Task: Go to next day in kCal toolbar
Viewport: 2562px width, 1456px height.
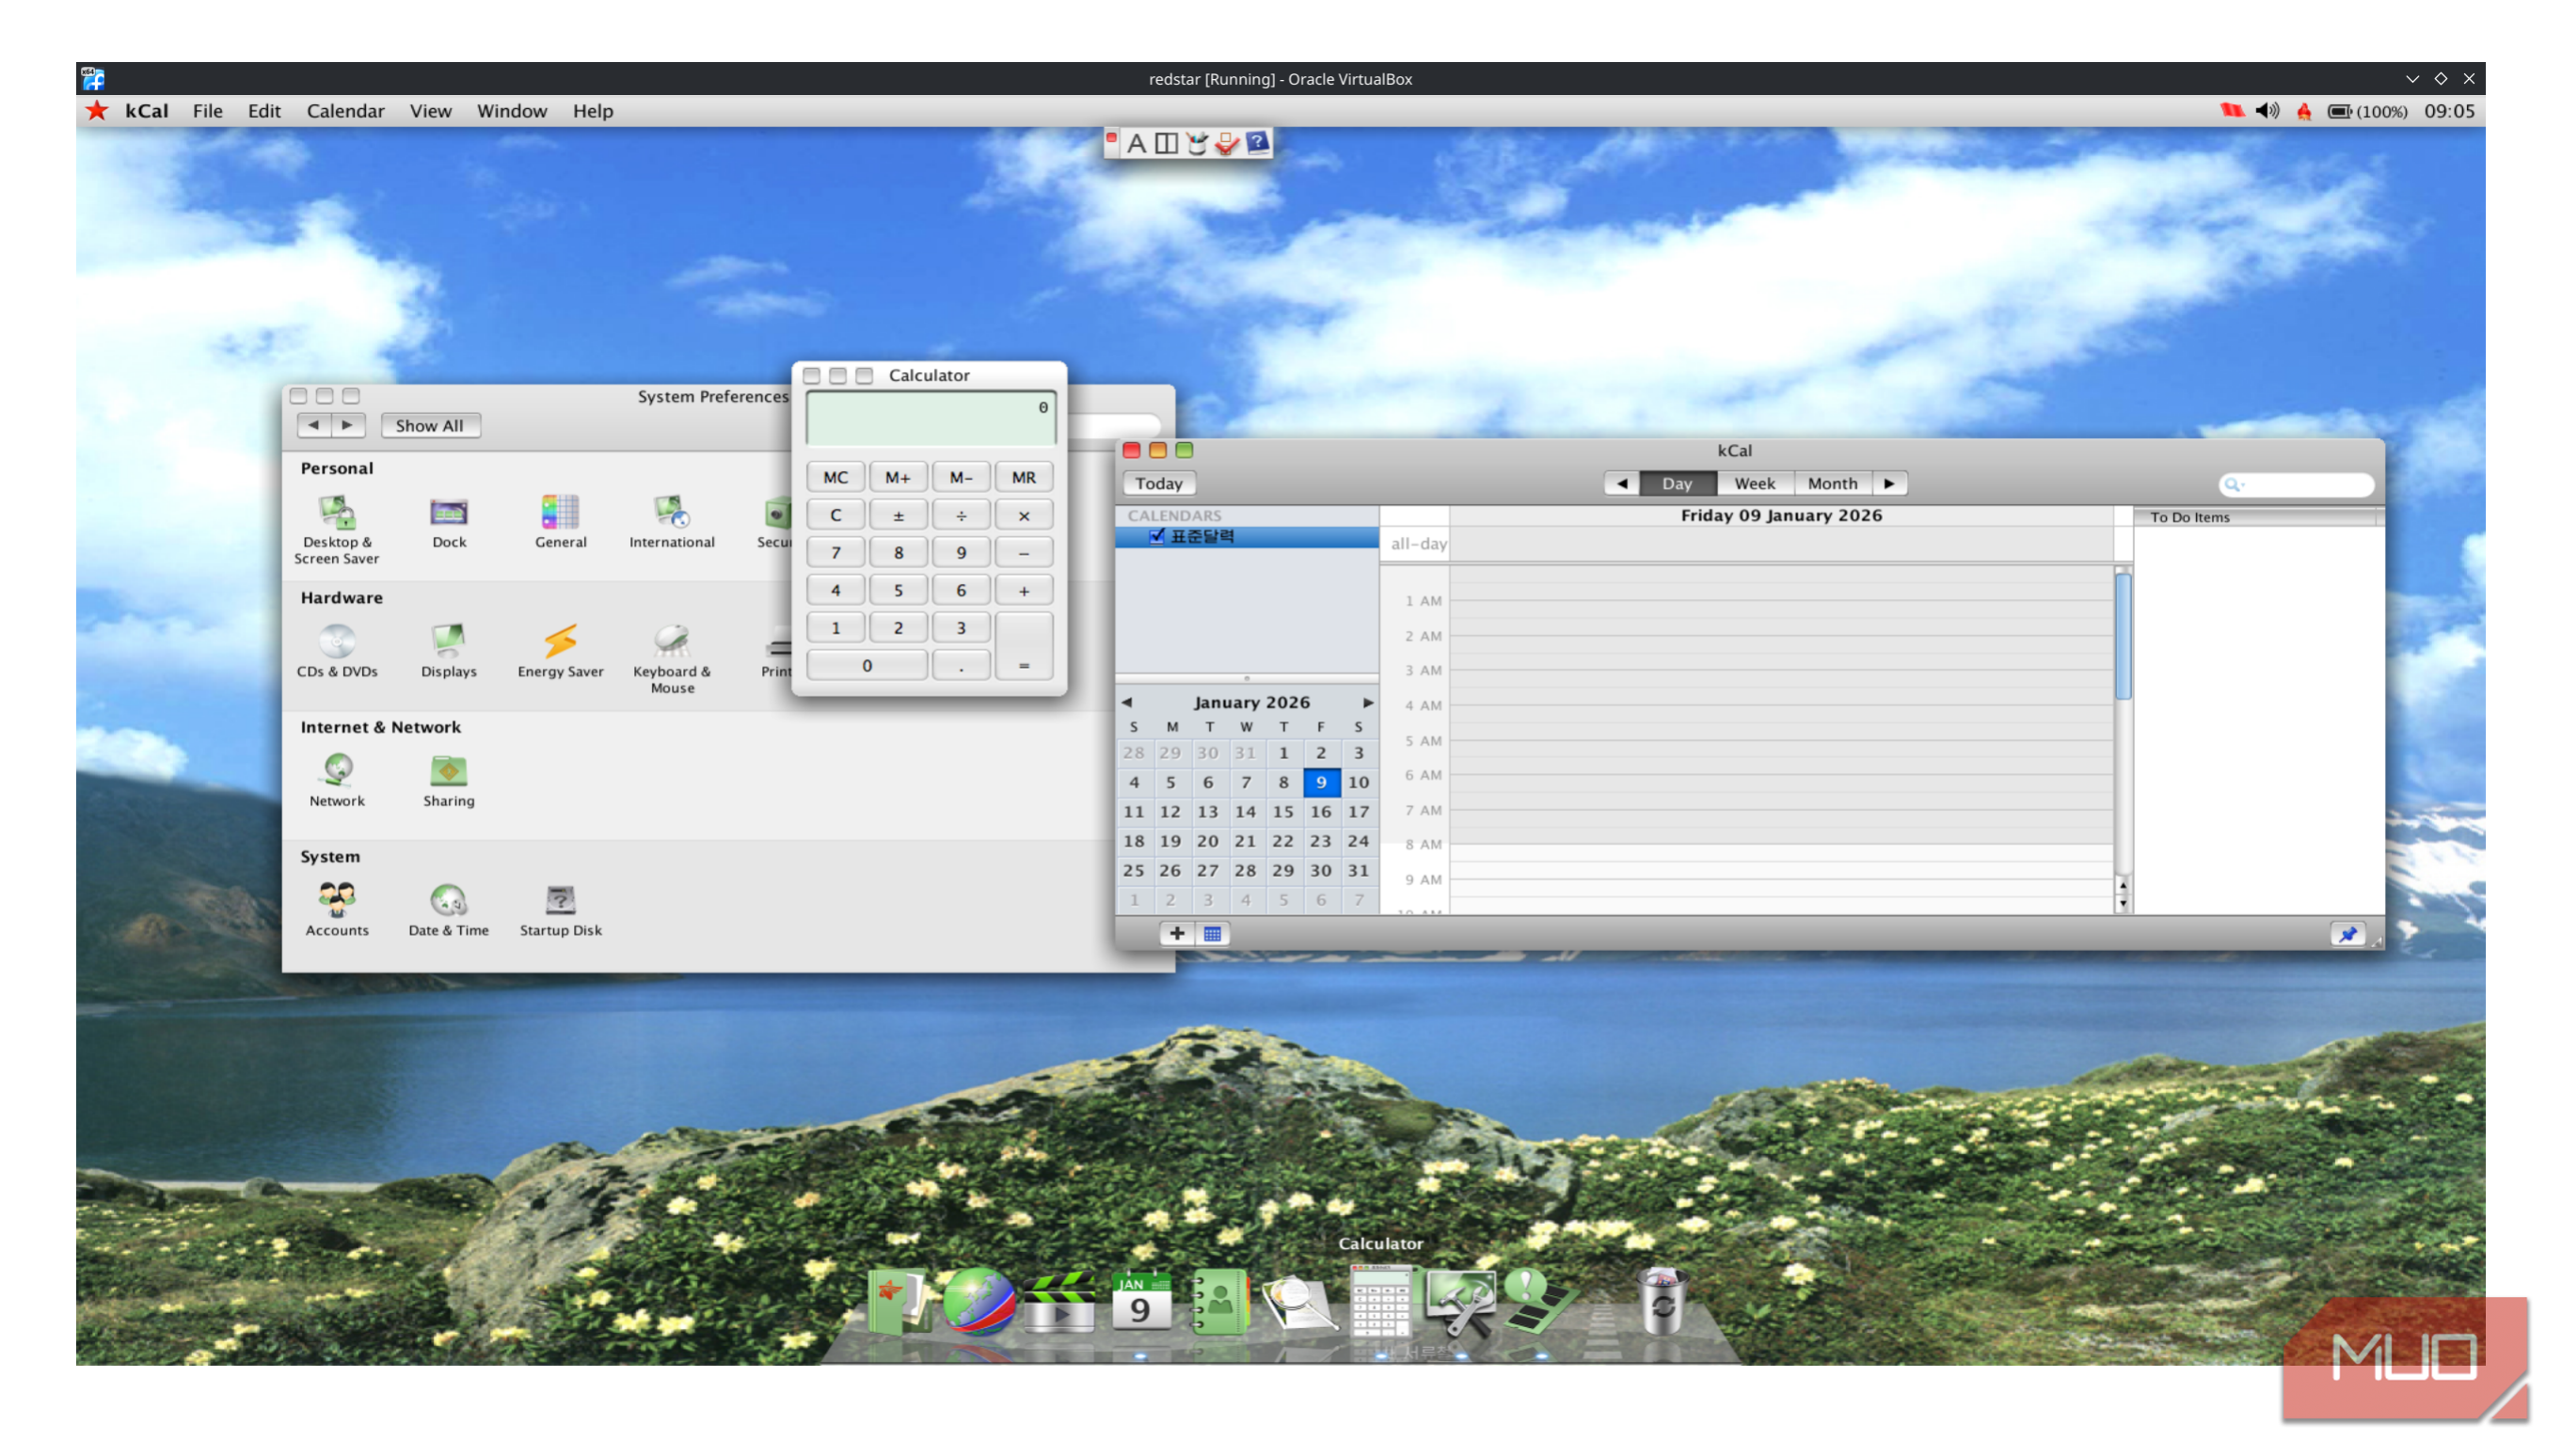Action: coord(1888,483)
